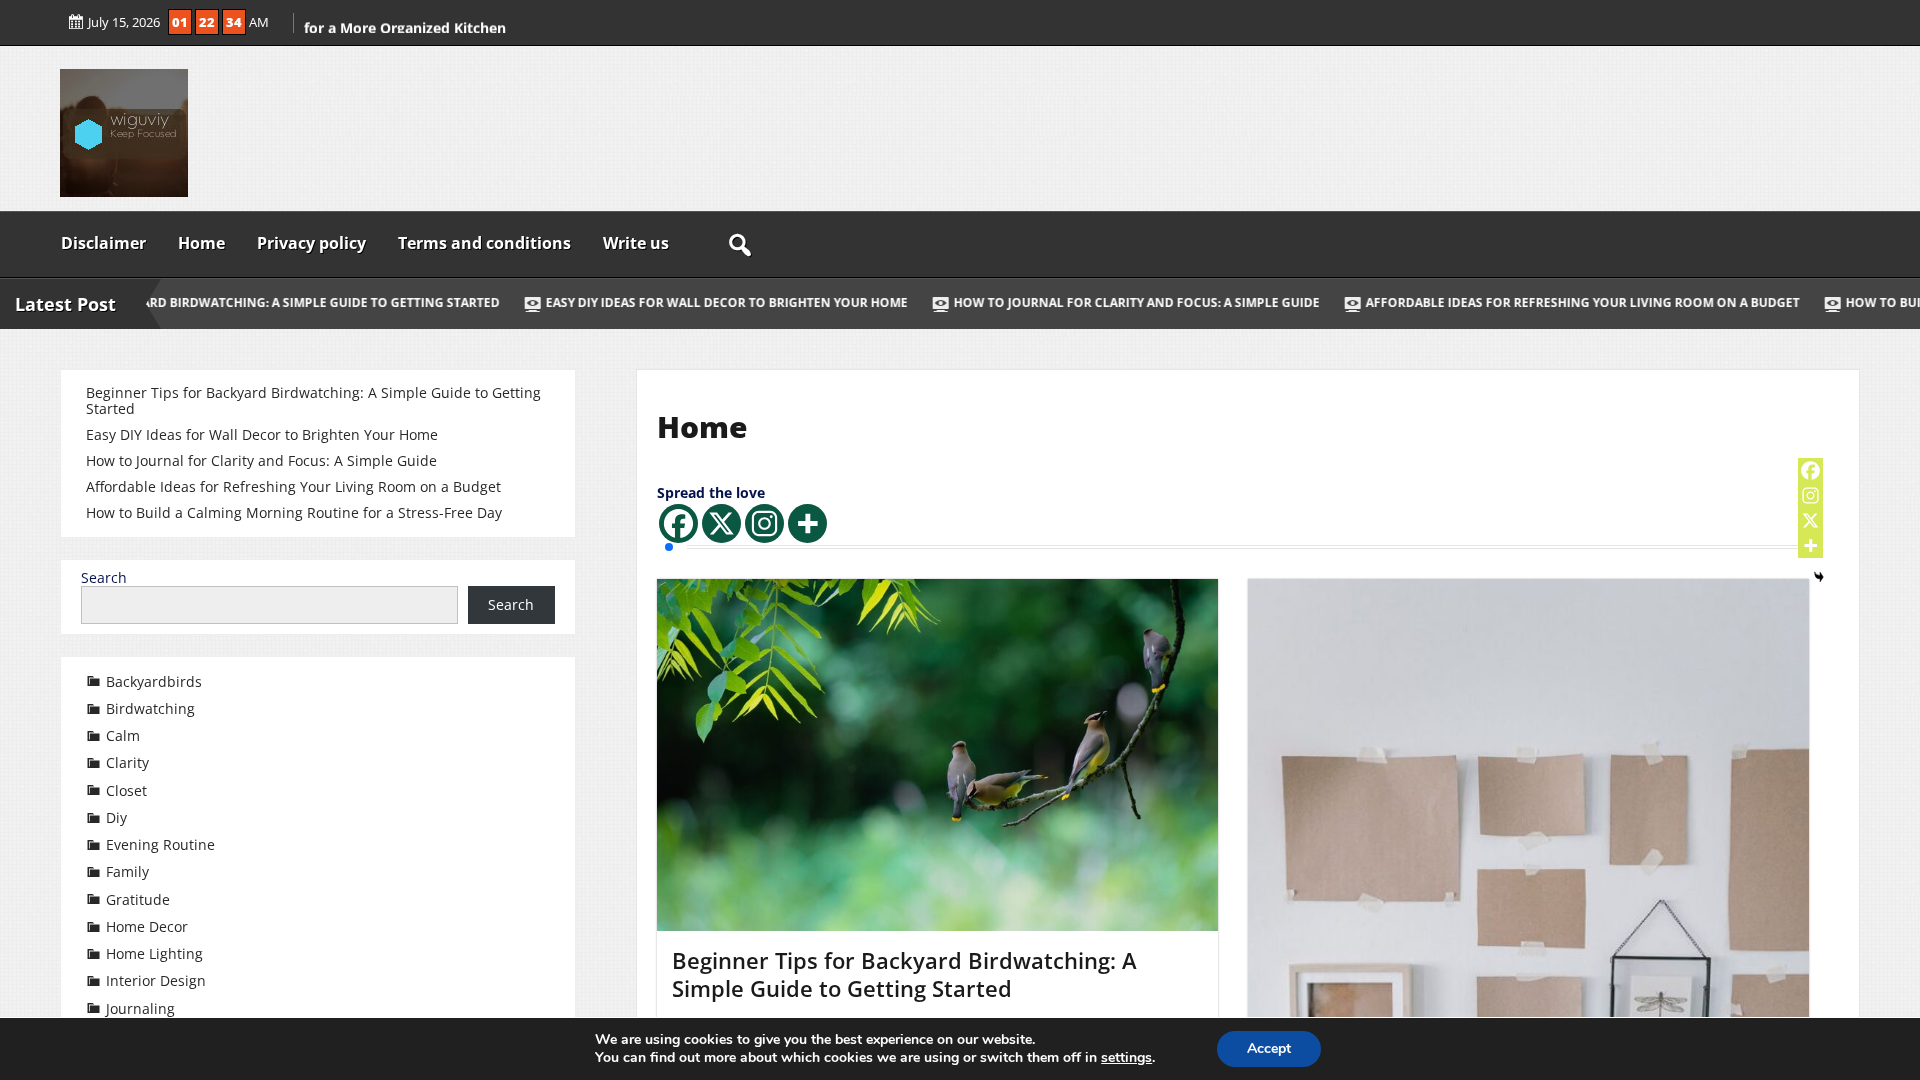Open the Journaling category
1920x1080 pixels.
click(x=140, y=1009)
